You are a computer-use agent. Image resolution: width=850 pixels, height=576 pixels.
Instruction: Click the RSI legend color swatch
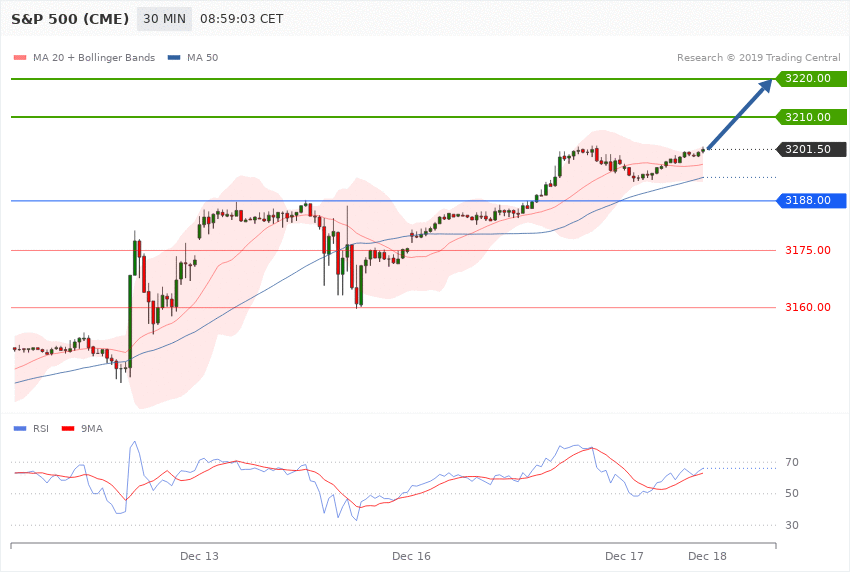tap(20, 429)
